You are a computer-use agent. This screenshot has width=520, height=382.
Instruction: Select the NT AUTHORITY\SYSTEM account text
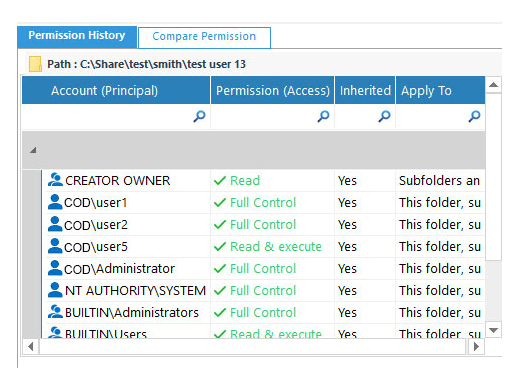(135, 291)
